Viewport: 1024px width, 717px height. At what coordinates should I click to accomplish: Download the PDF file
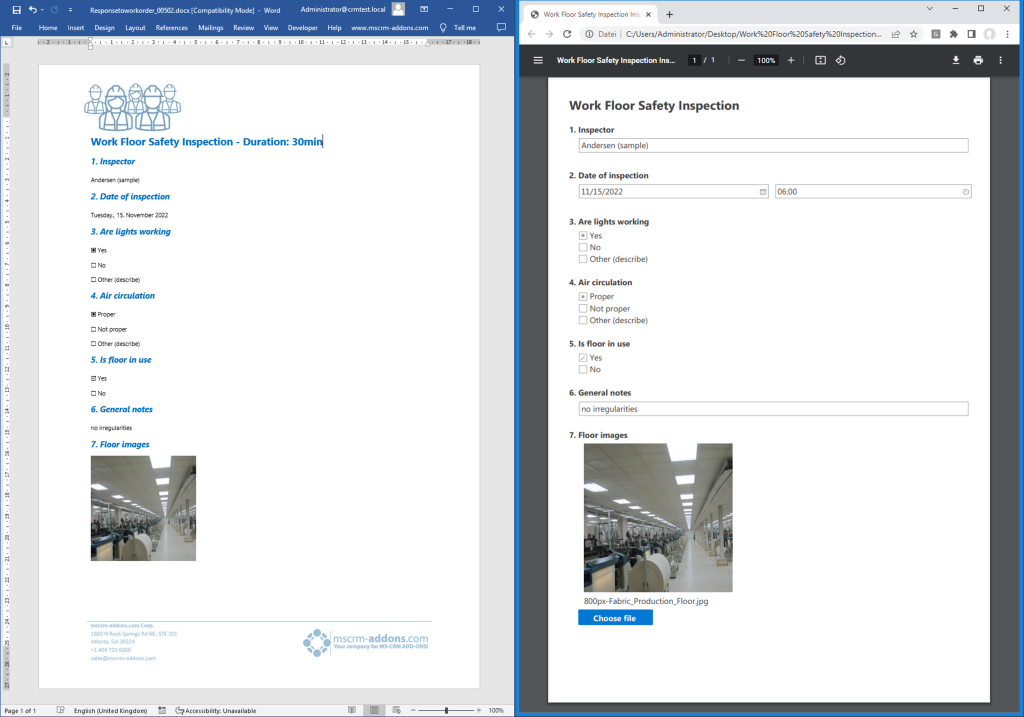pos(955,60)
